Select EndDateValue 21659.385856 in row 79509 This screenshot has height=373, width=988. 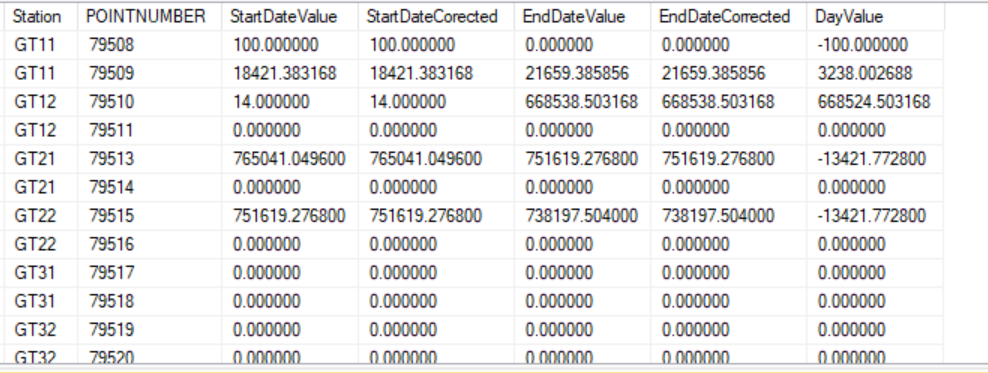[582, 73]
